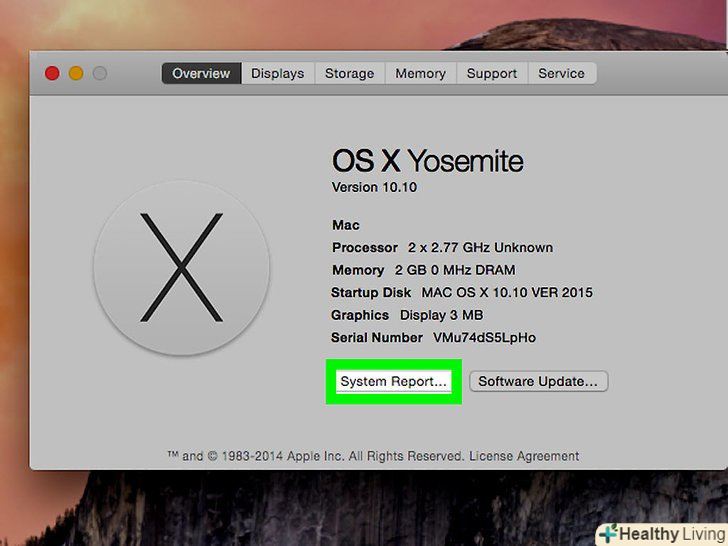
Task: Select the serial number VMu74dS5LpHo
Action: pos(484,338)
